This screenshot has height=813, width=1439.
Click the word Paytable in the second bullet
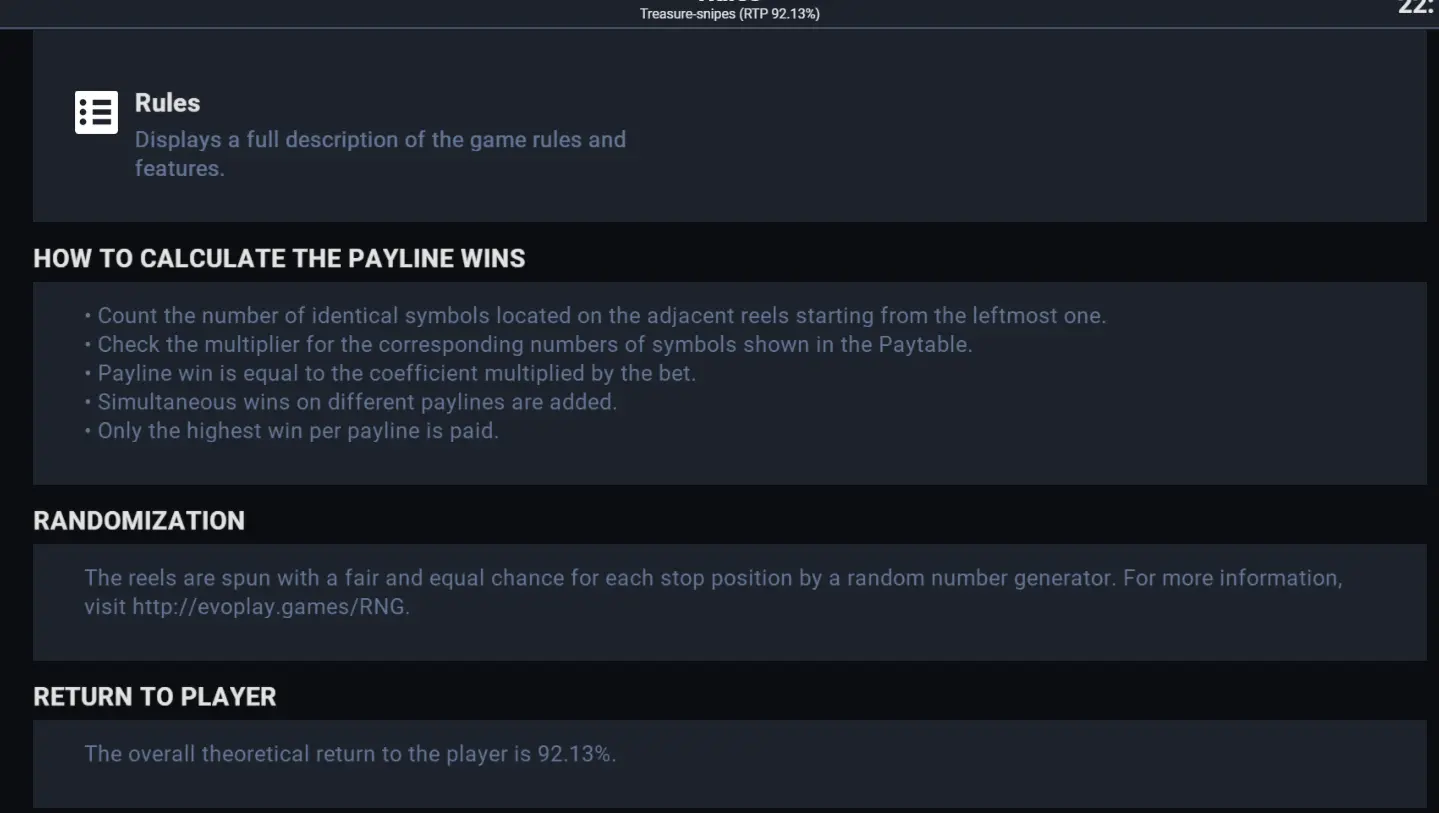[x=924, y=345]
